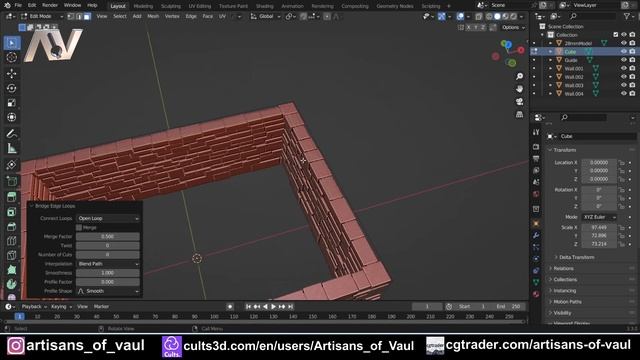
Task: Open the timeline Keying menu
Action: pyautogui.click(x=61, y=307)
